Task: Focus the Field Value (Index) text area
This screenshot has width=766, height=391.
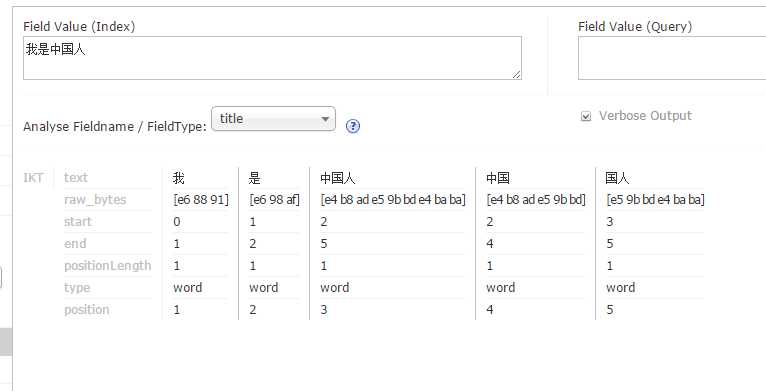Action: click(x=272, y=58)
